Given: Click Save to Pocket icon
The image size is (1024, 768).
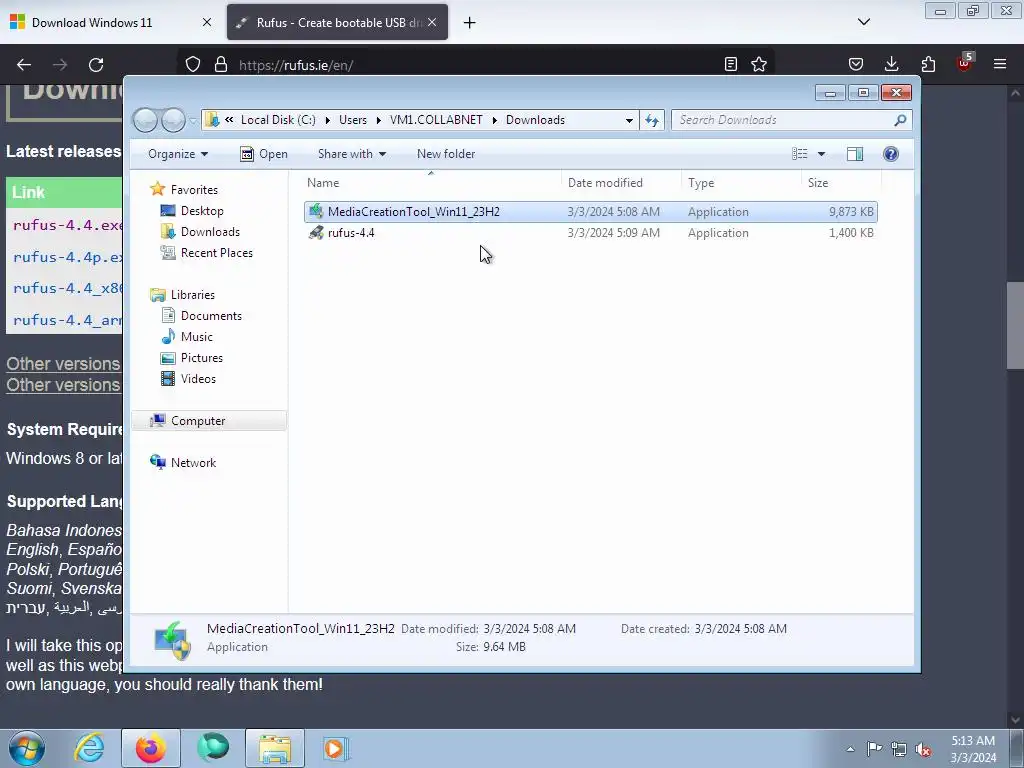Looking at the screenshot, I should coord(856,64).
